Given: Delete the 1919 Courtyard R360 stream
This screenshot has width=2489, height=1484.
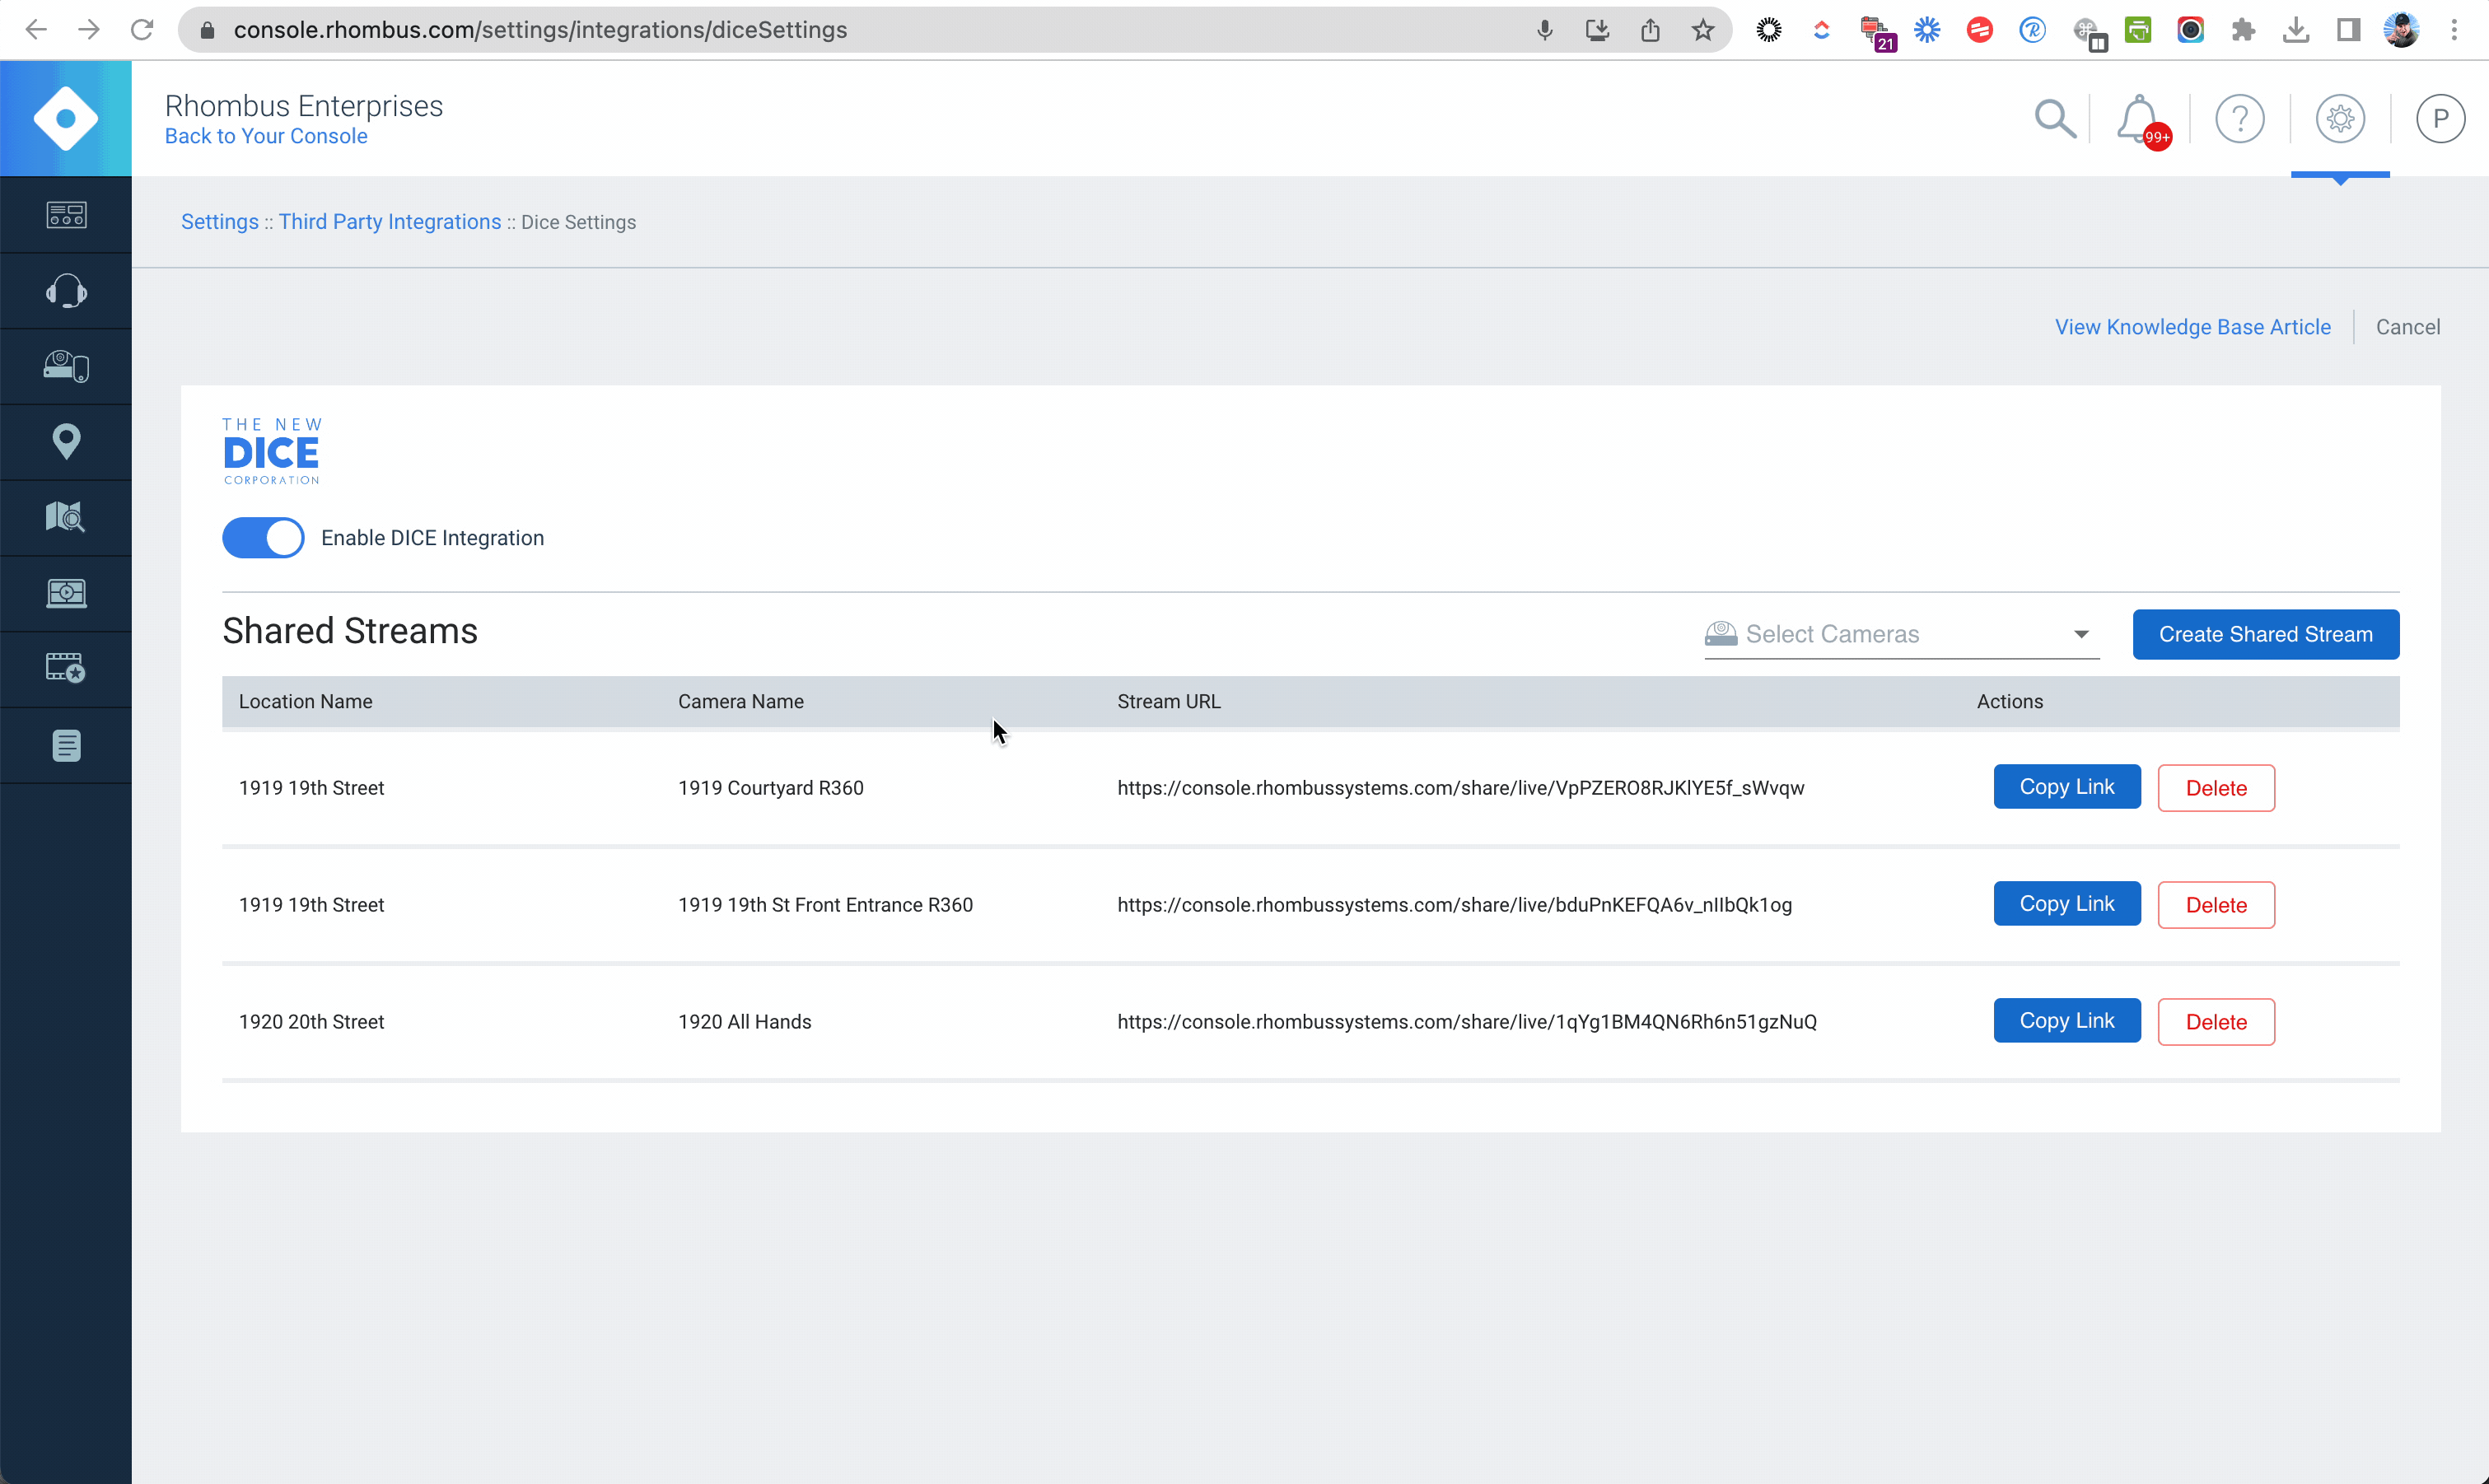Looking at the screenshot, I should [x=2216, y=788].
